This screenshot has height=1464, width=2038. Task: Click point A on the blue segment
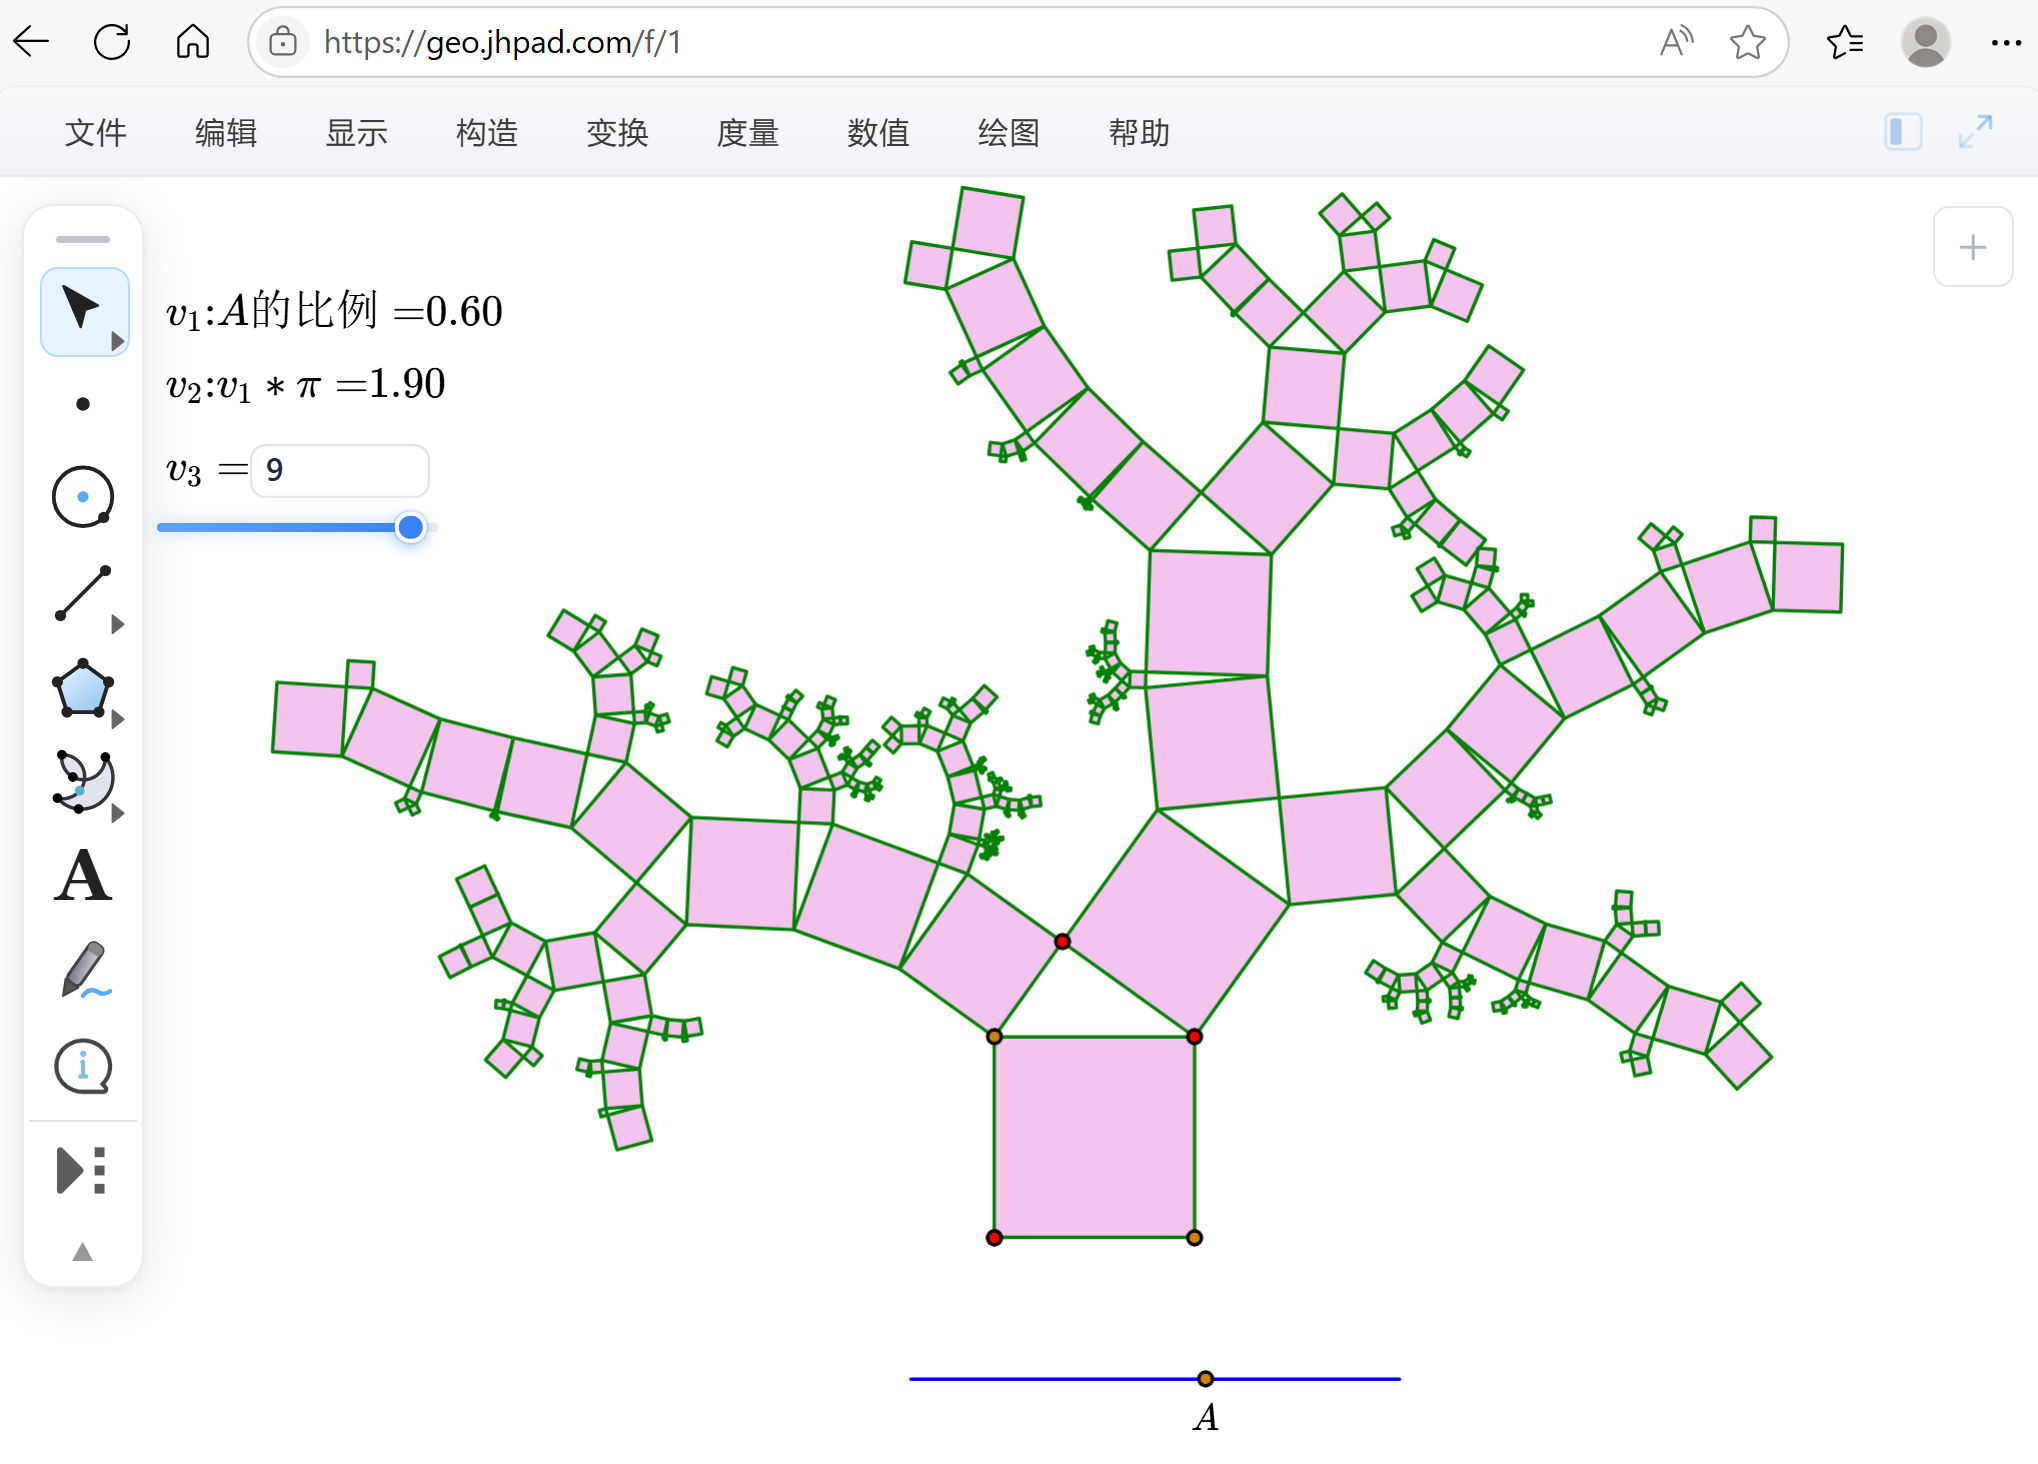click(x=1205, y=1379)
